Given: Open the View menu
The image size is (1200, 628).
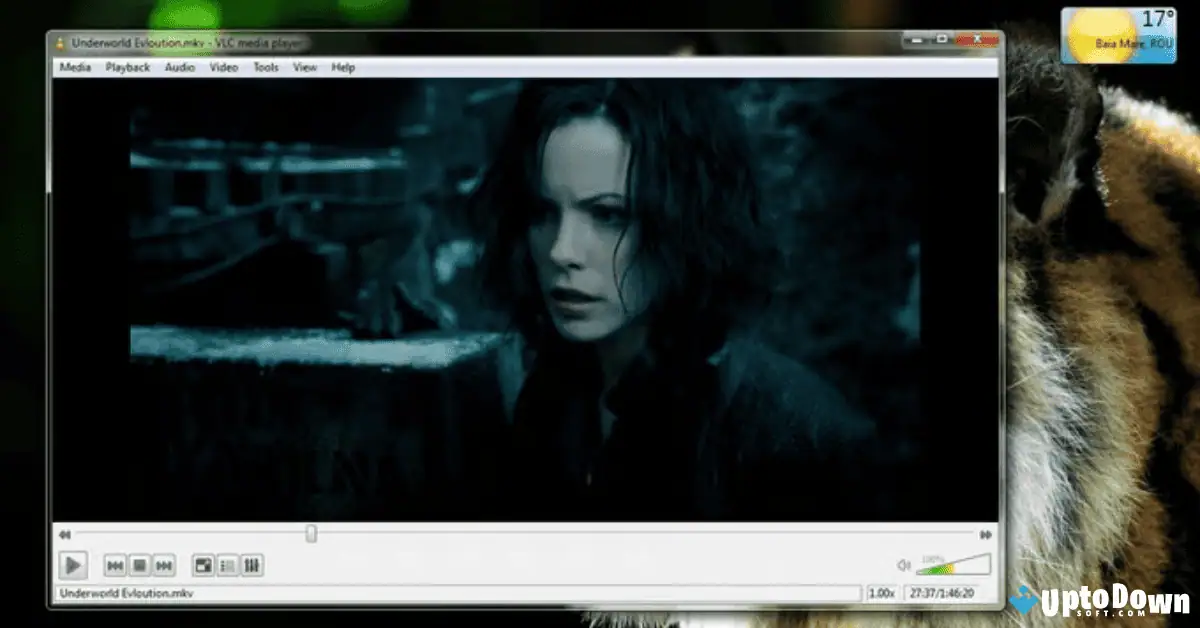Looking at the screenshot, I should 303,67.
